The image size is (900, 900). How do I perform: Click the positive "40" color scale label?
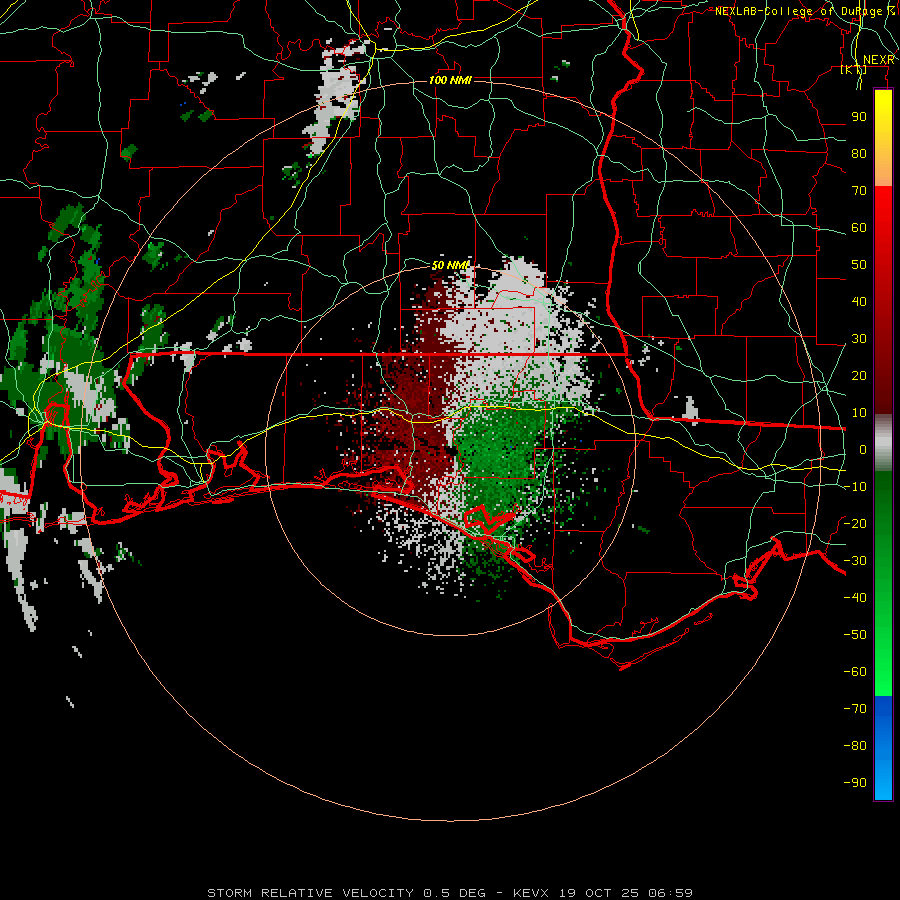859,301
